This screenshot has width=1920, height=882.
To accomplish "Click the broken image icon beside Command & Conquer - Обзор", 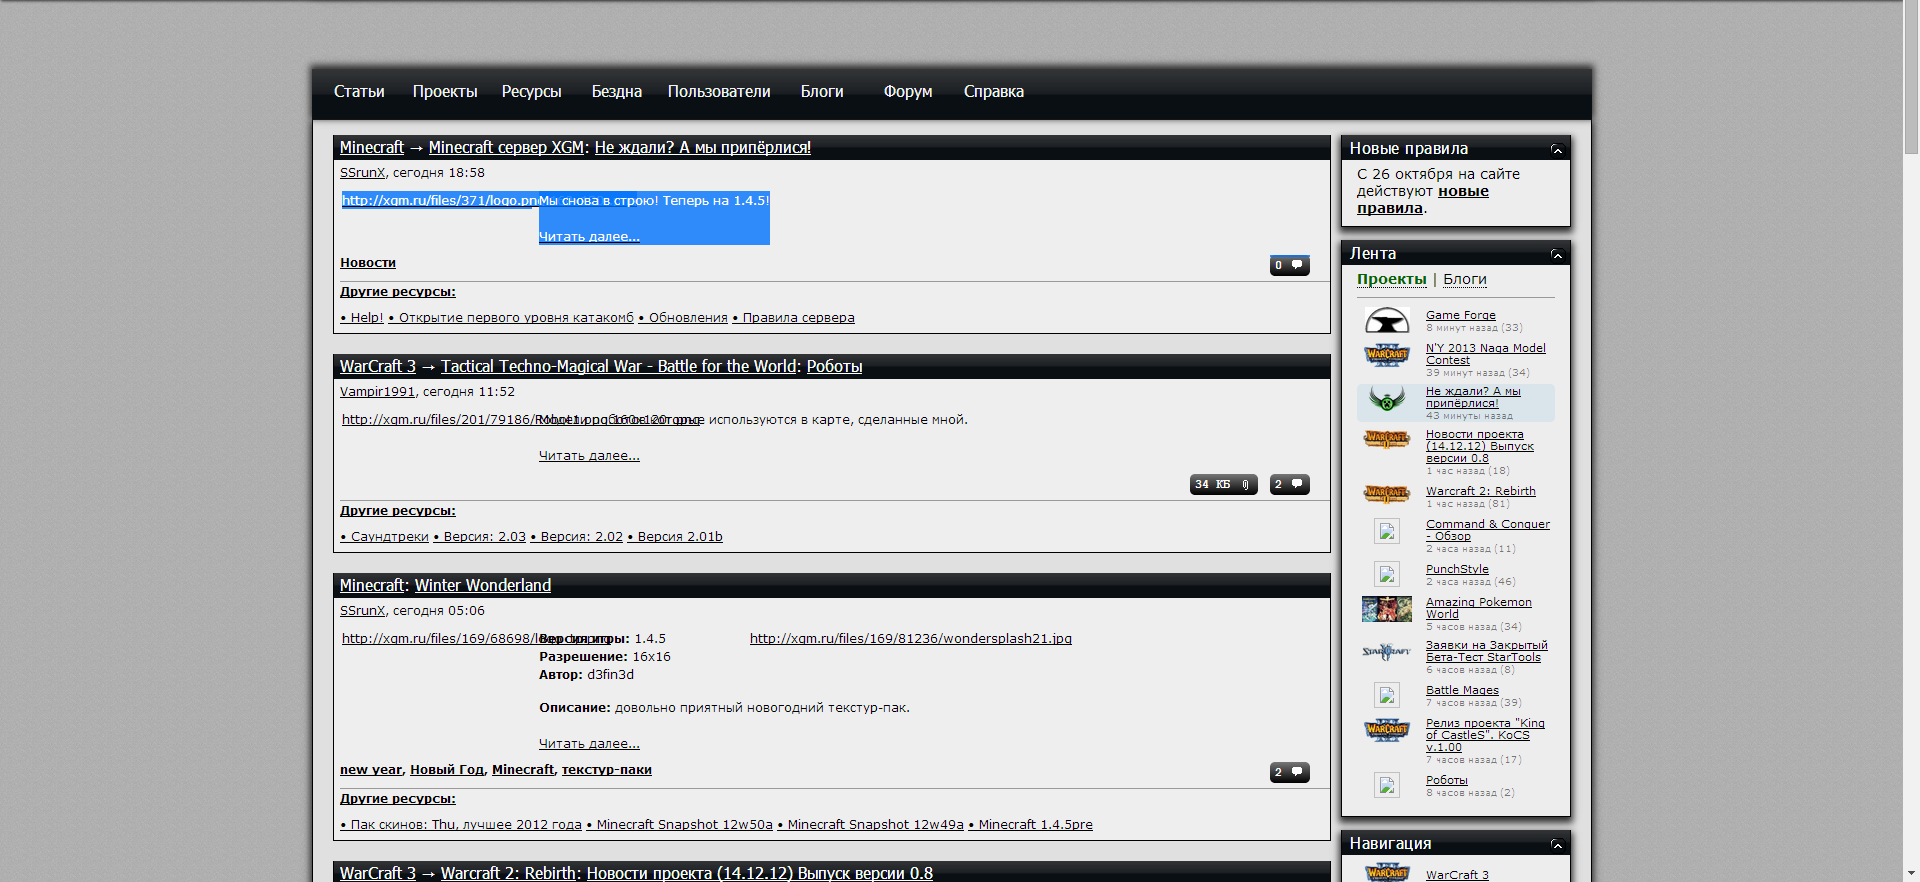I will coord(1387,531).
